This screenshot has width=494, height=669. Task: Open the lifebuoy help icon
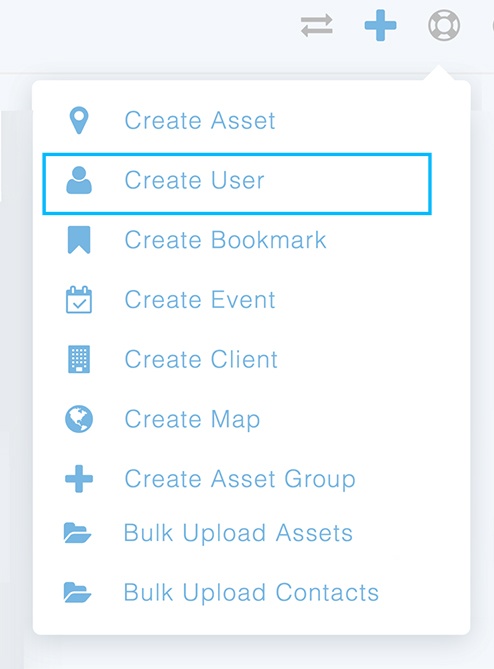click(444, 26)
